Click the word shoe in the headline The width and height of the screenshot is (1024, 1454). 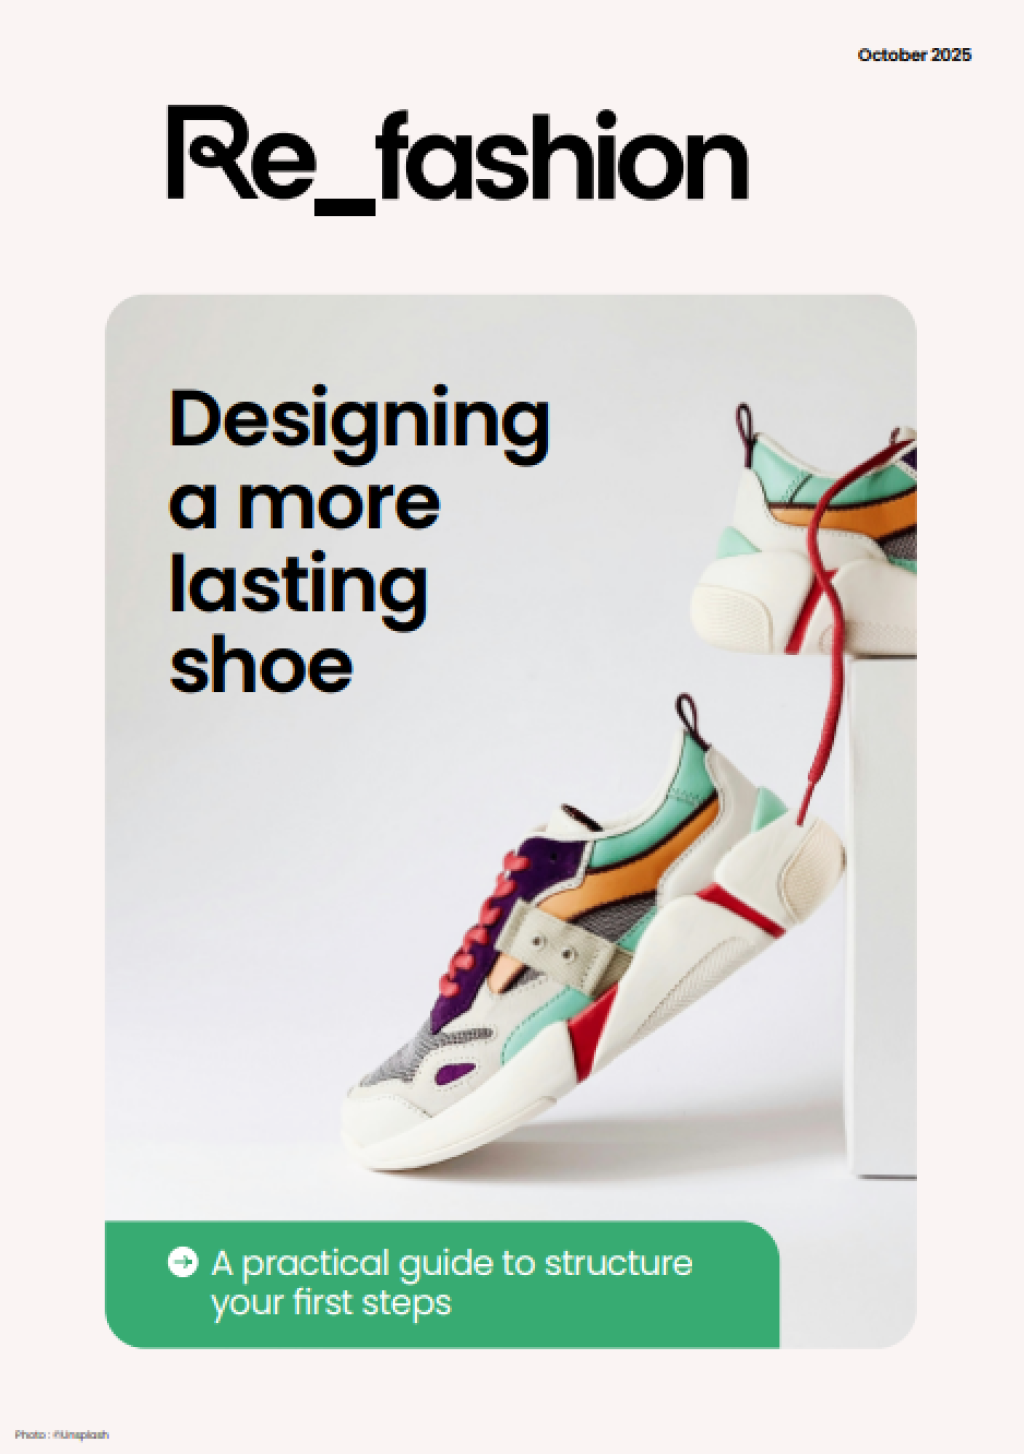tap(261, 666)
